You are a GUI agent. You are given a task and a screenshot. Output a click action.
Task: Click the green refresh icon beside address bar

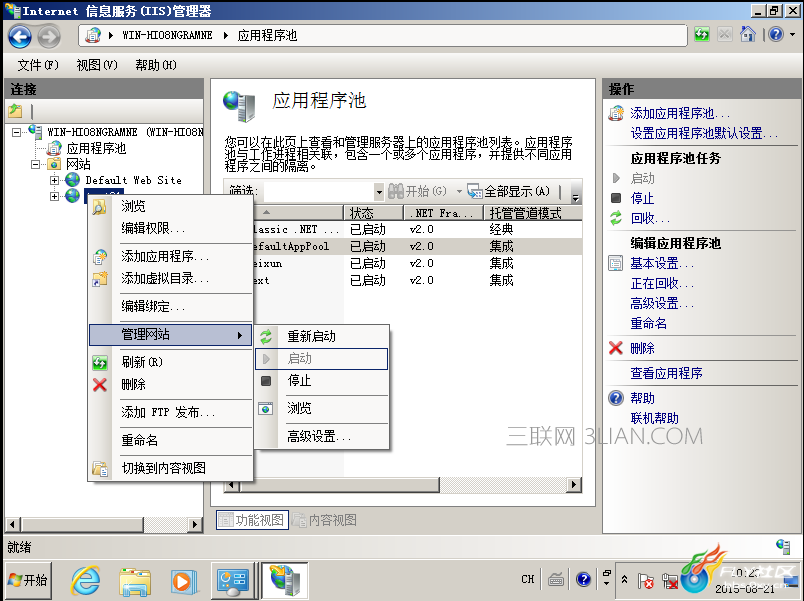tap(702, 35)
